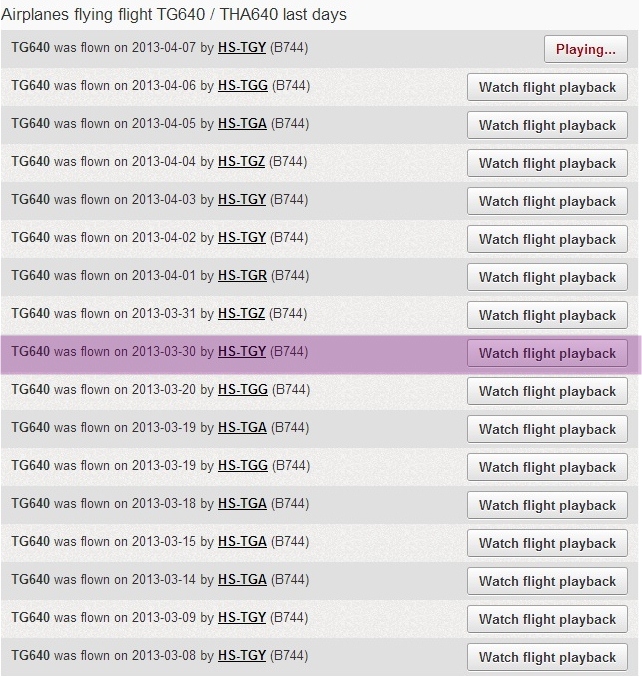Play back the 2013-03-15 flight
This screenshot has height=676, width=642.
pos(547,543)
